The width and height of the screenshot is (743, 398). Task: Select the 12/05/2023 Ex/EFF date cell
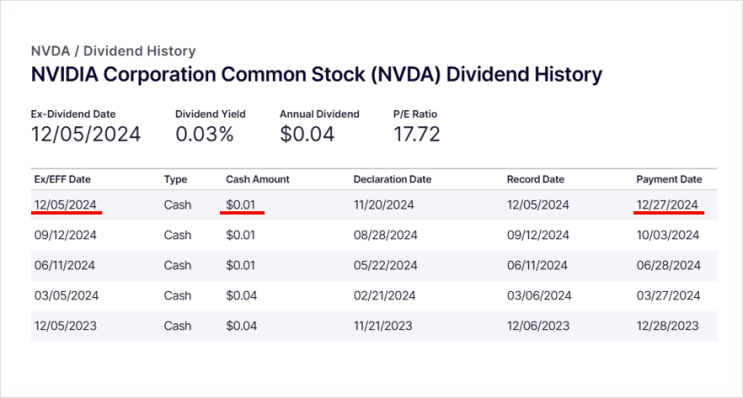click(65, 326)
